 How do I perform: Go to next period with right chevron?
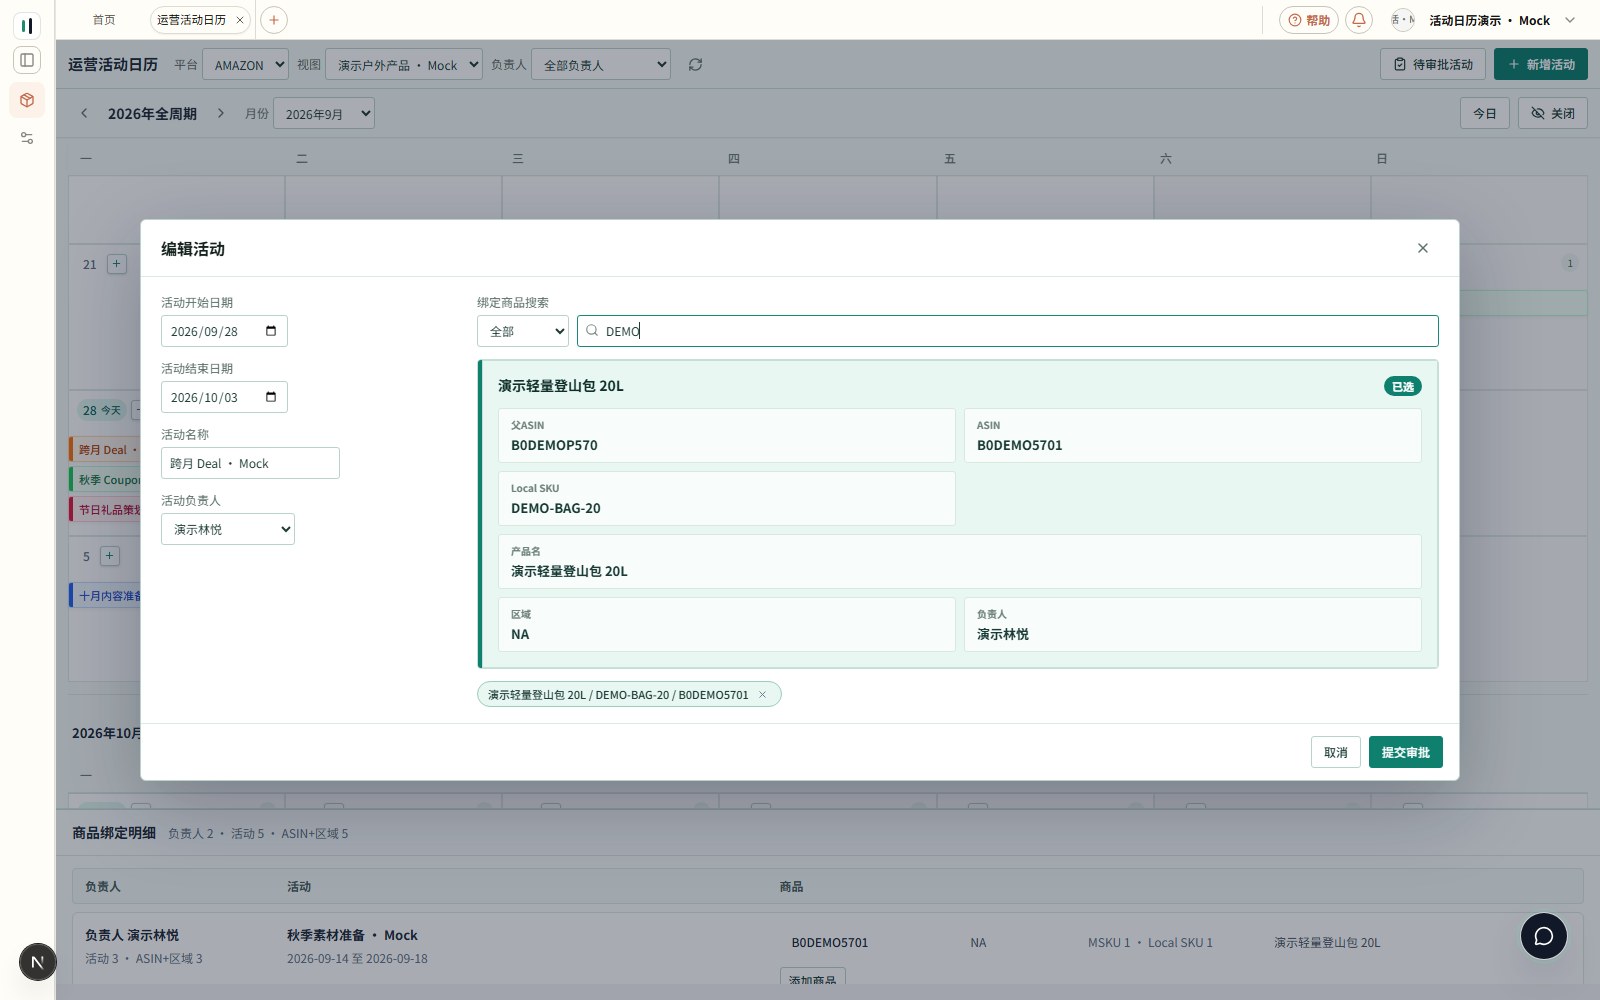point(221,114)
